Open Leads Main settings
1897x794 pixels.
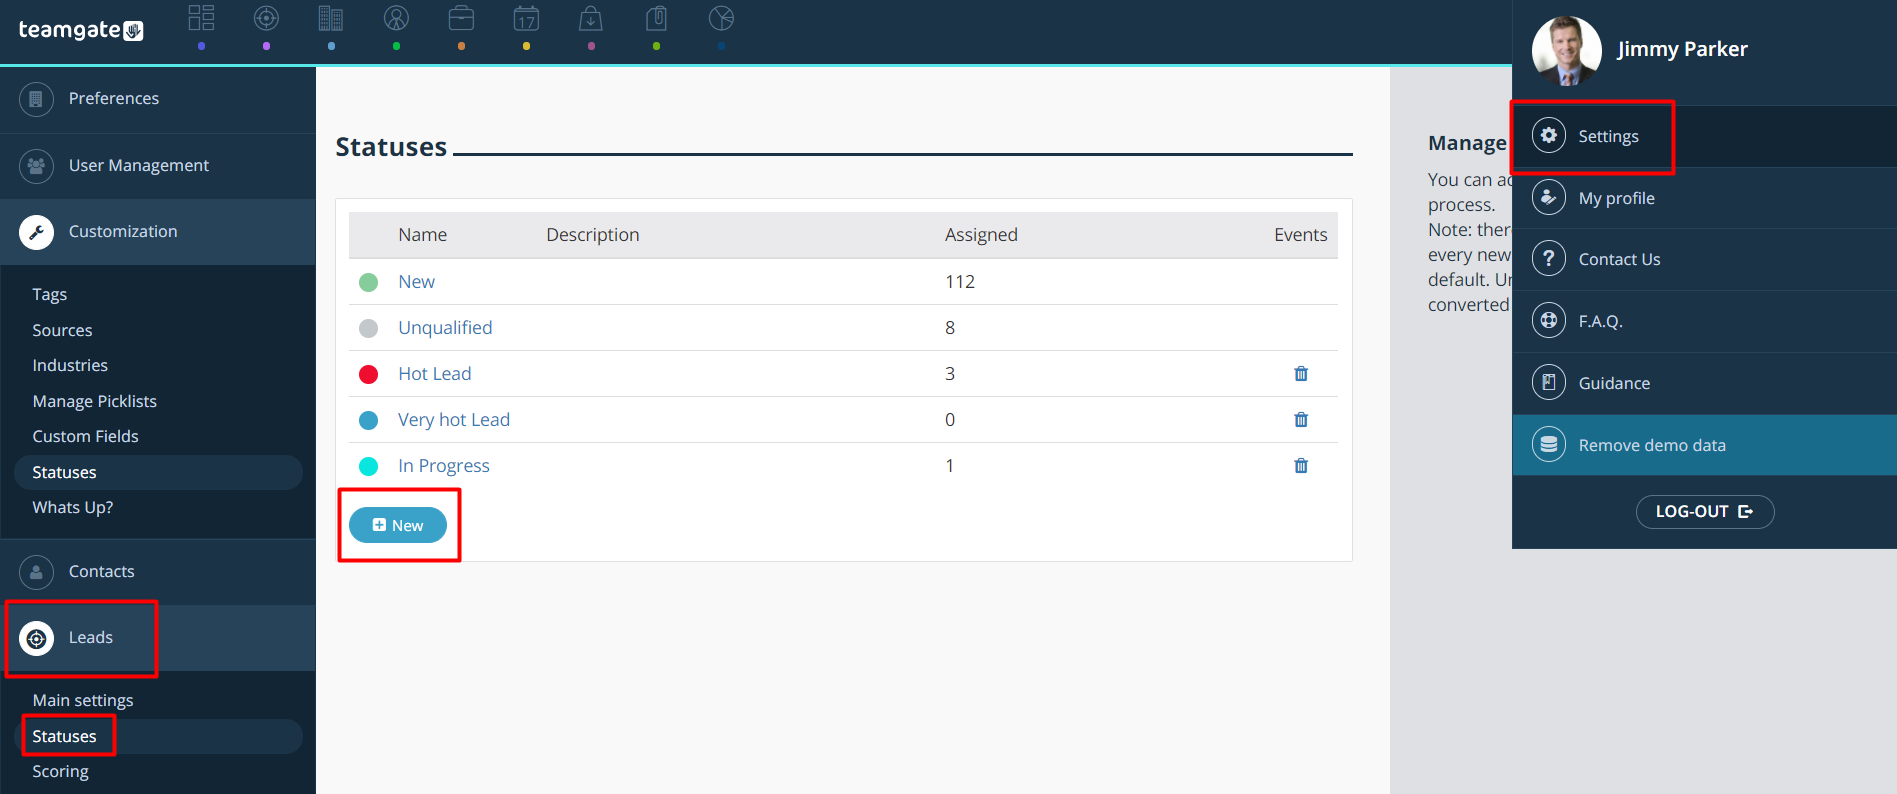(82, 700)
